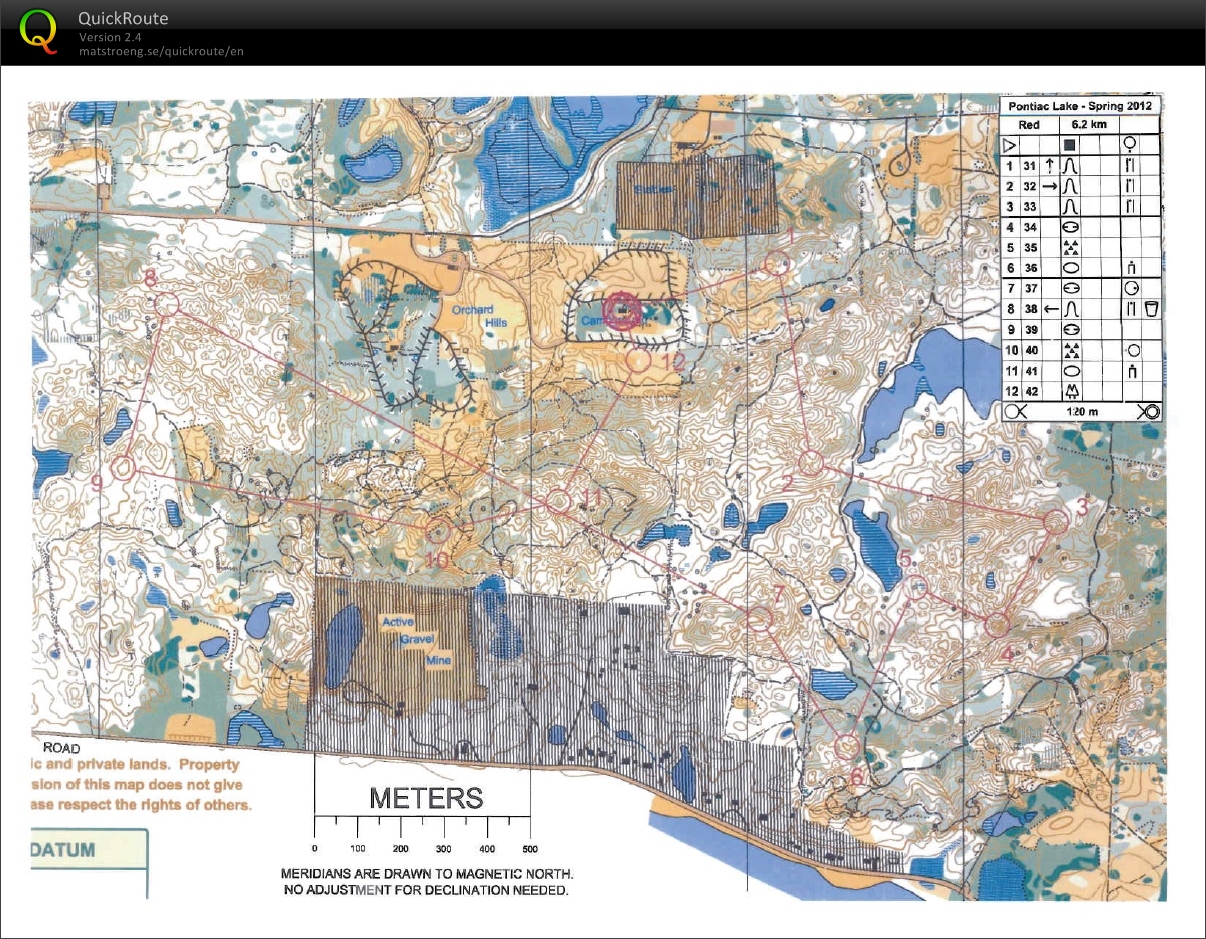Screen dimensions: 1206x939
Task: Click the Orchard Hills map label
Action: tap(479, 316)
